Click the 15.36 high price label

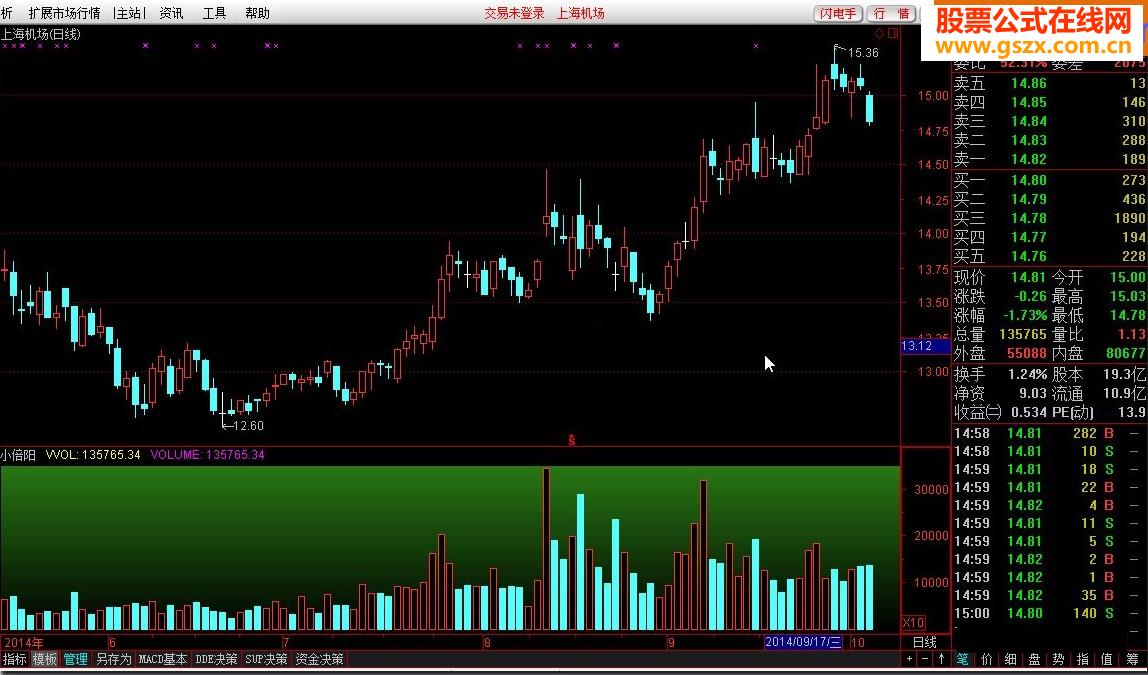(863, 53)
